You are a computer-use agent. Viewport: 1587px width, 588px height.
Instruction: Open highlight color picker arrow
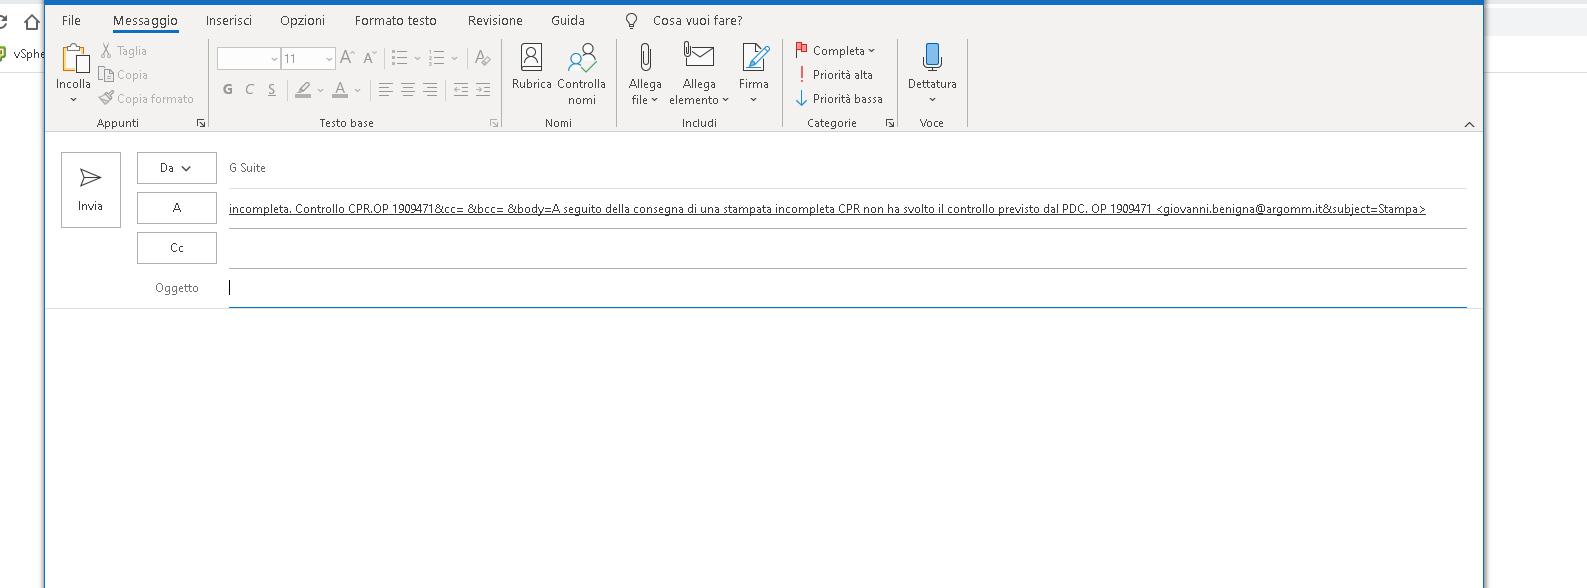pyautogui.click(x=321, y=90)
